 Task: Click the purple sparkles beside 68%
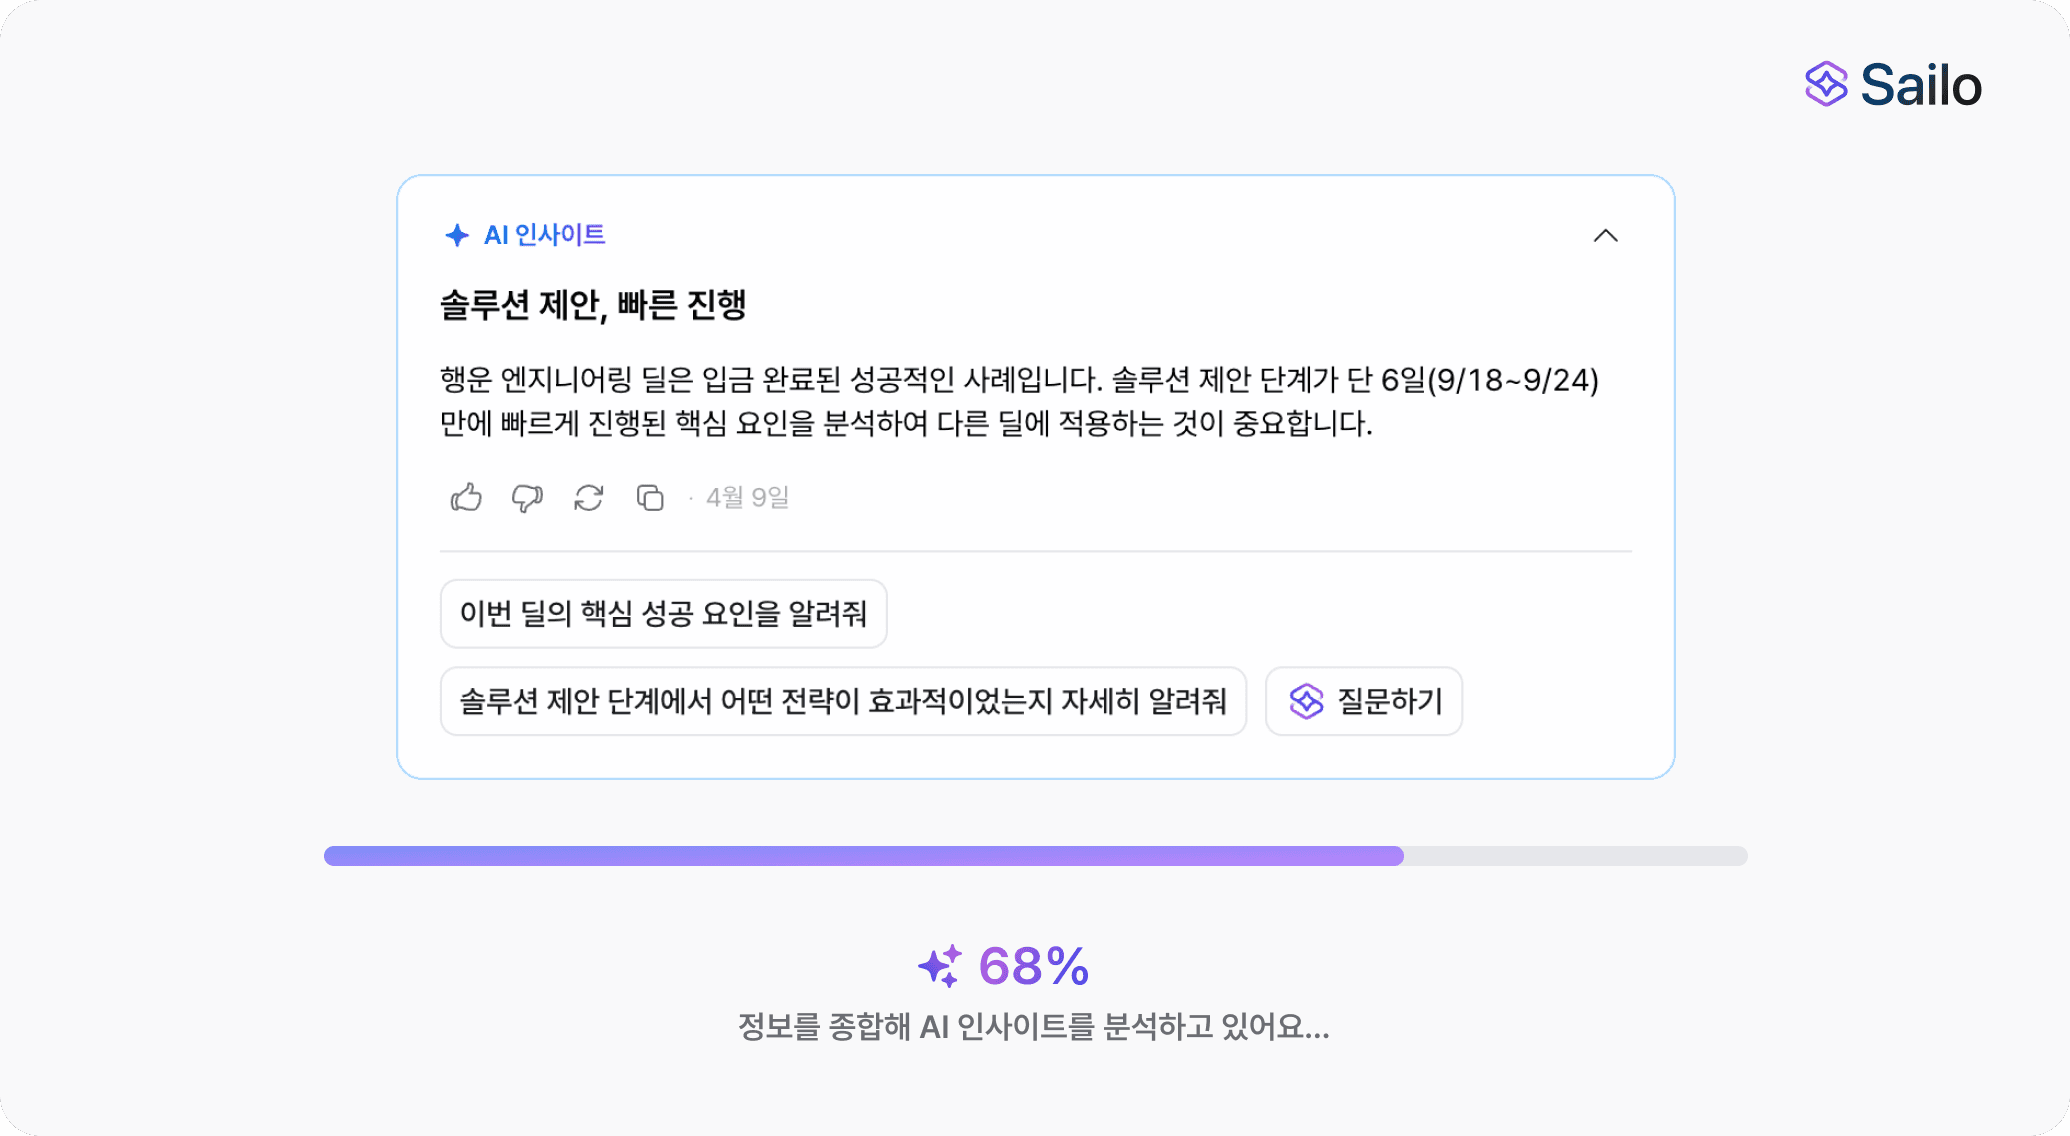point(940,966)
